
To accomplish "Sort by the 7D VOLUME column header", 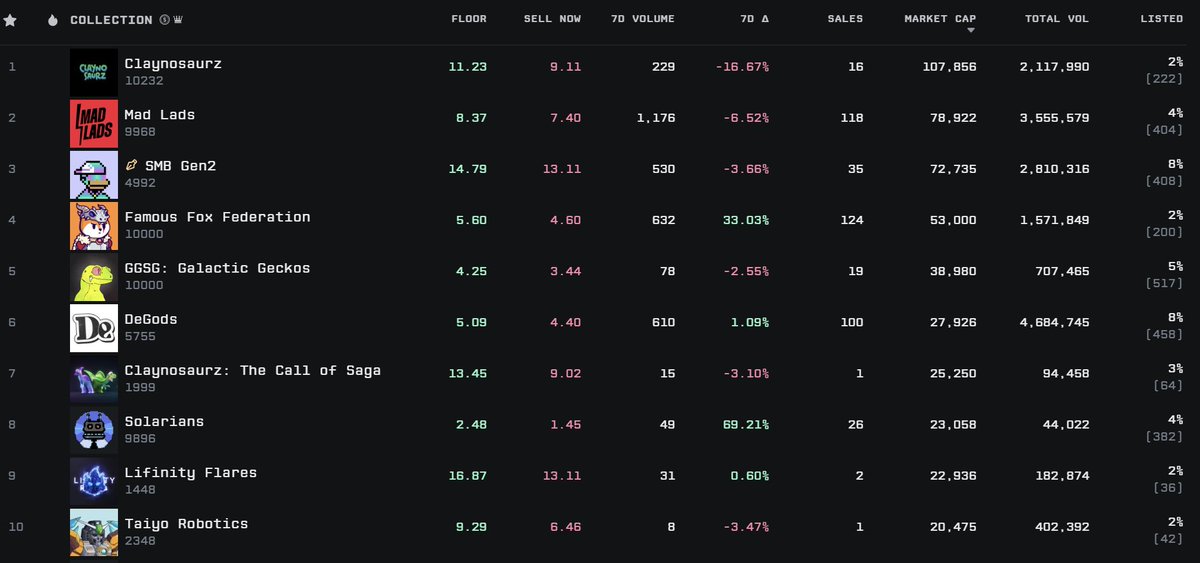I will pyautogui.click(x=641, y=19).
